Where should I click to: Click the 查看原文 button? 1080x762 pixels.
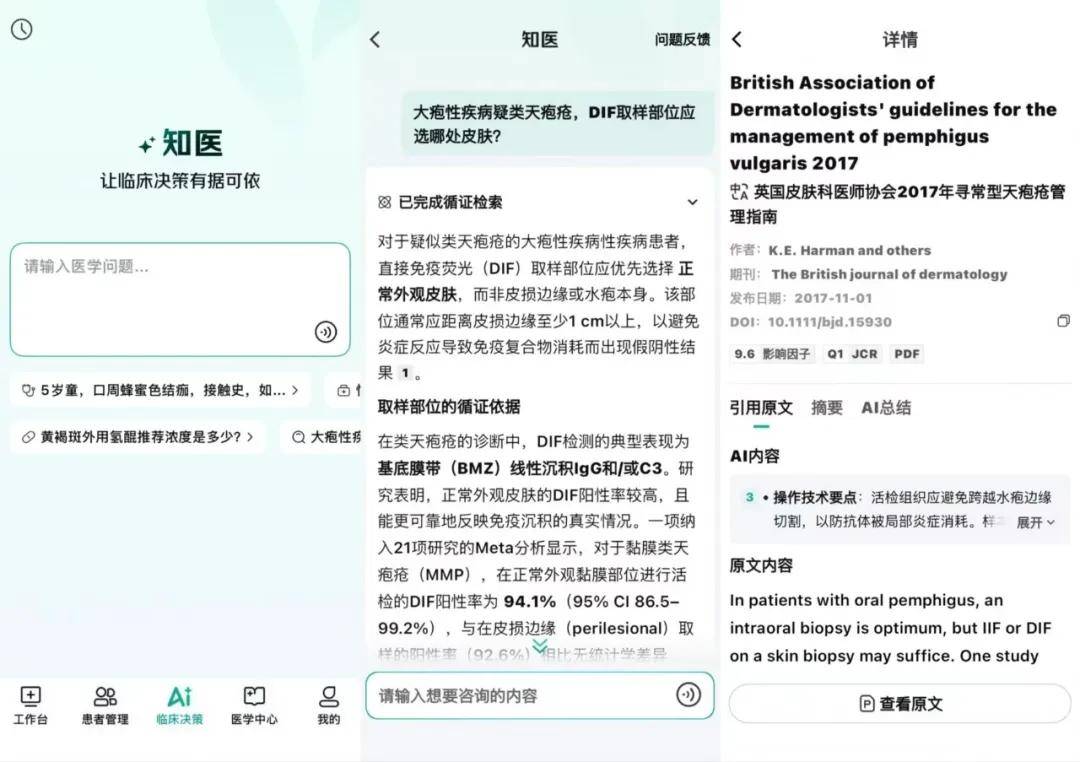point(900,703)
